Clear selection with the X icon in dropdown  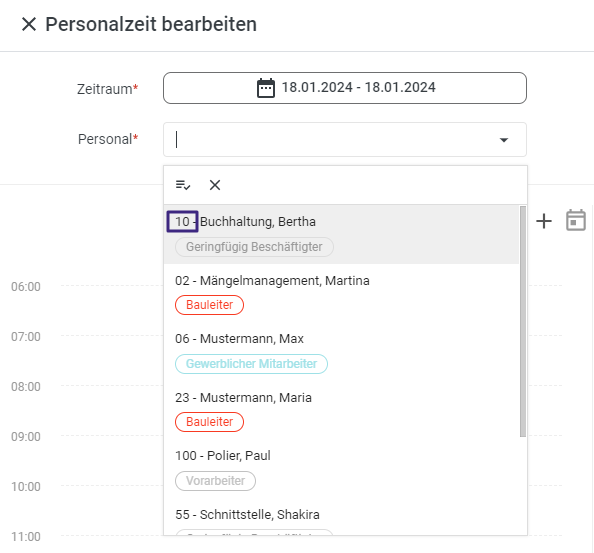(x=215, y=185)
